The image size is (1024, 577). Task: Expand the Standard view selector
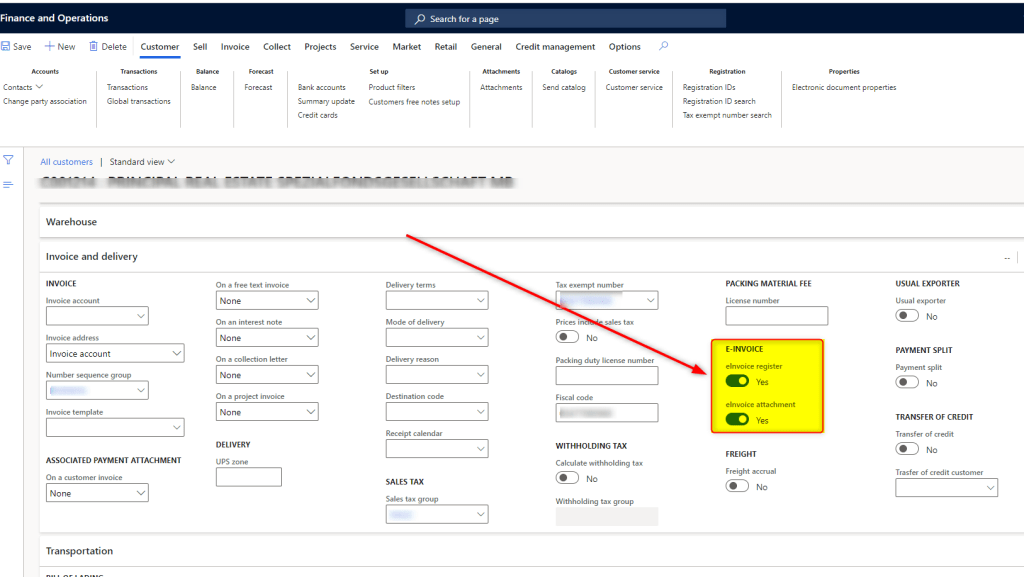142,162
